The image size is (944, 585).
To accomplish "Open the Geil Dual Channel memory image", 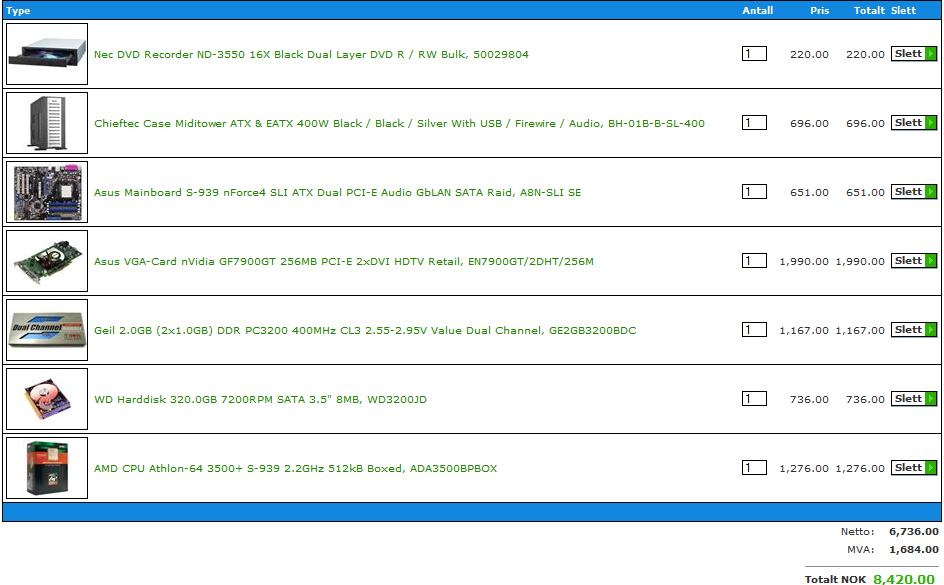I will pos(47,330).
